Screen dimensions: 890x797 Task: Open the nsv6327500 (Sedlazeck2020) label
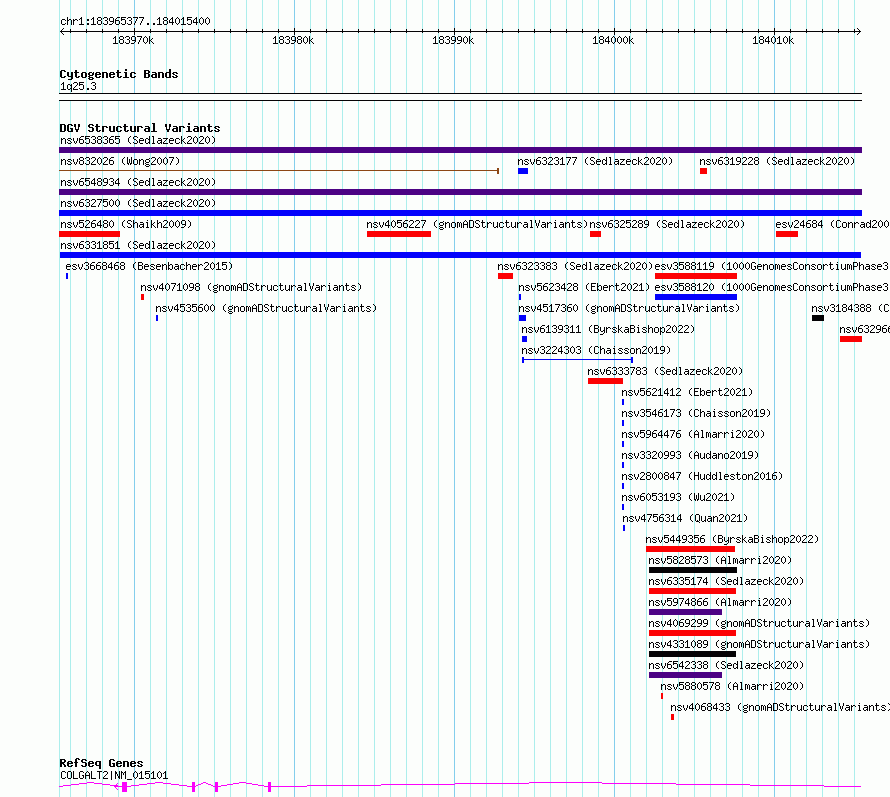click(x=138, y=203)
